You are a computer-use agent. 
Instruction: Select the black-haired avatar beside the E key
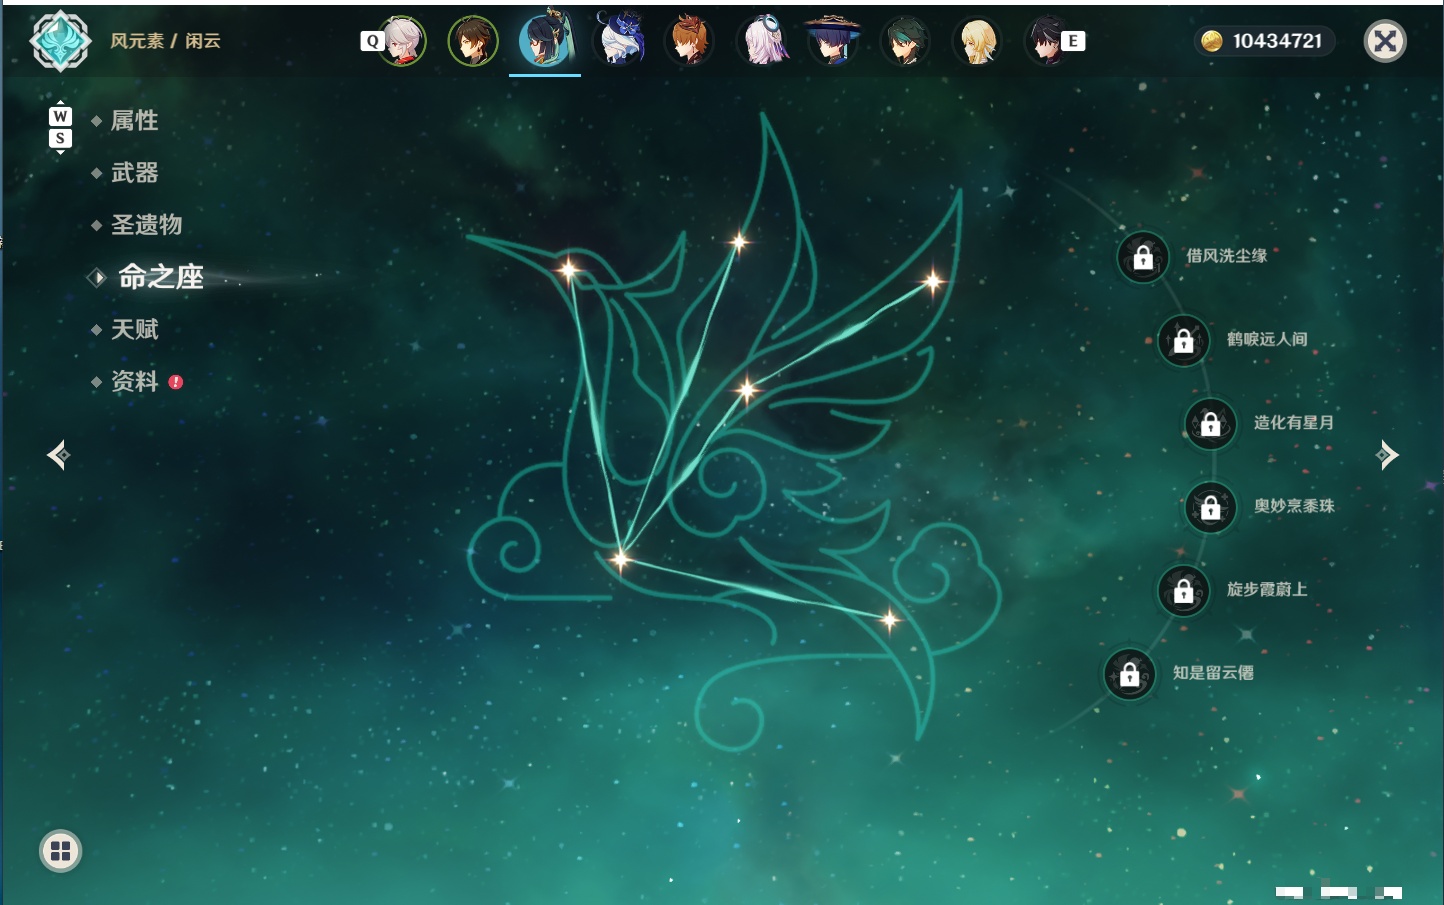pyautogui.click(x=1047, y=41)
